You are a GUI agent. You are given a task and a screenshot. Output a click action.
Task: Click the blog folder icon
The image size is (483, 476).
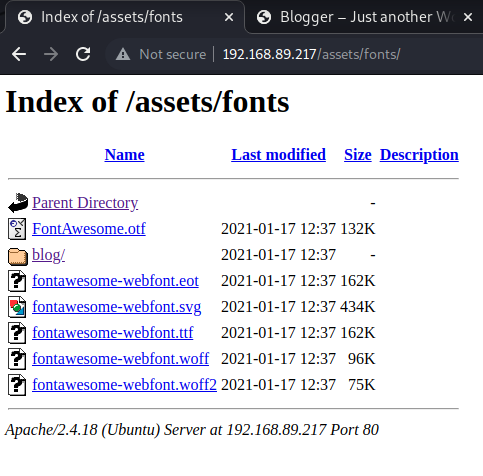(x=18, y=256)
